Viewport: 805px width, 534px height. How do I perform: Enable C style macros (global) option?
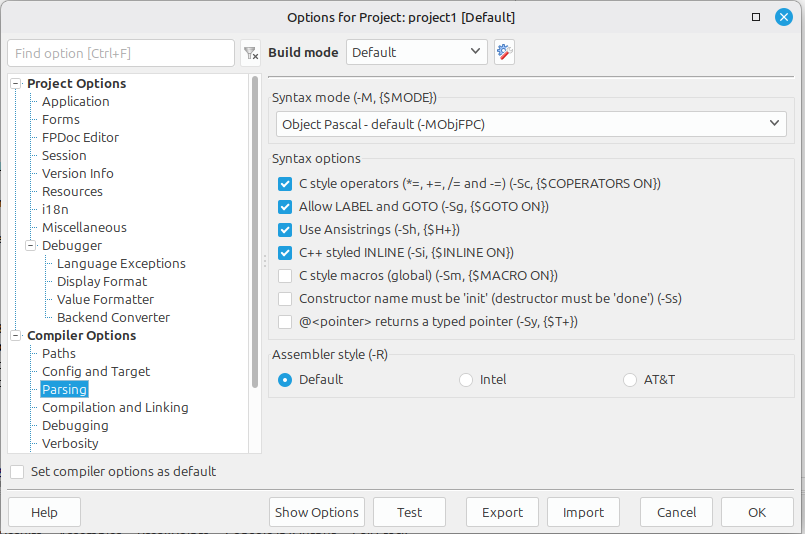coord(285,276)
